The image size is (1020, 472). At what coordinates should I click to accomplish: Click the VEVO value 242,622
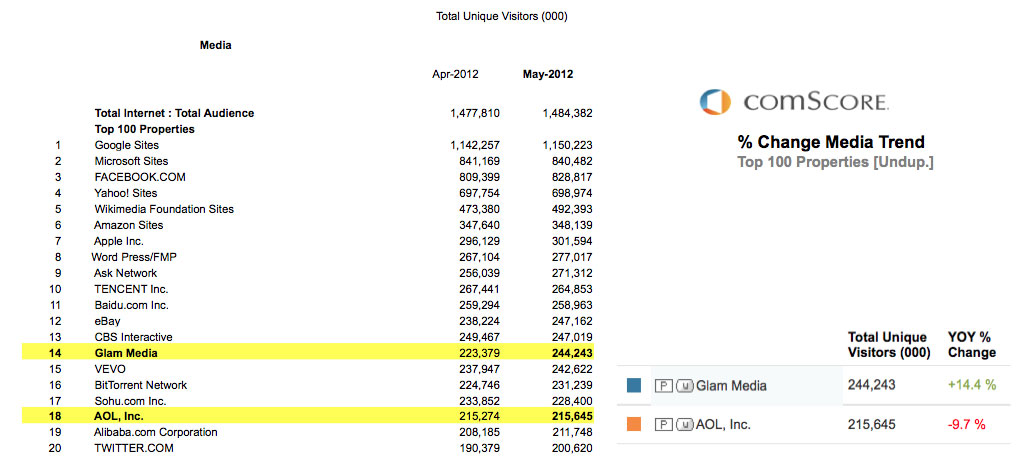click(573, 369)
